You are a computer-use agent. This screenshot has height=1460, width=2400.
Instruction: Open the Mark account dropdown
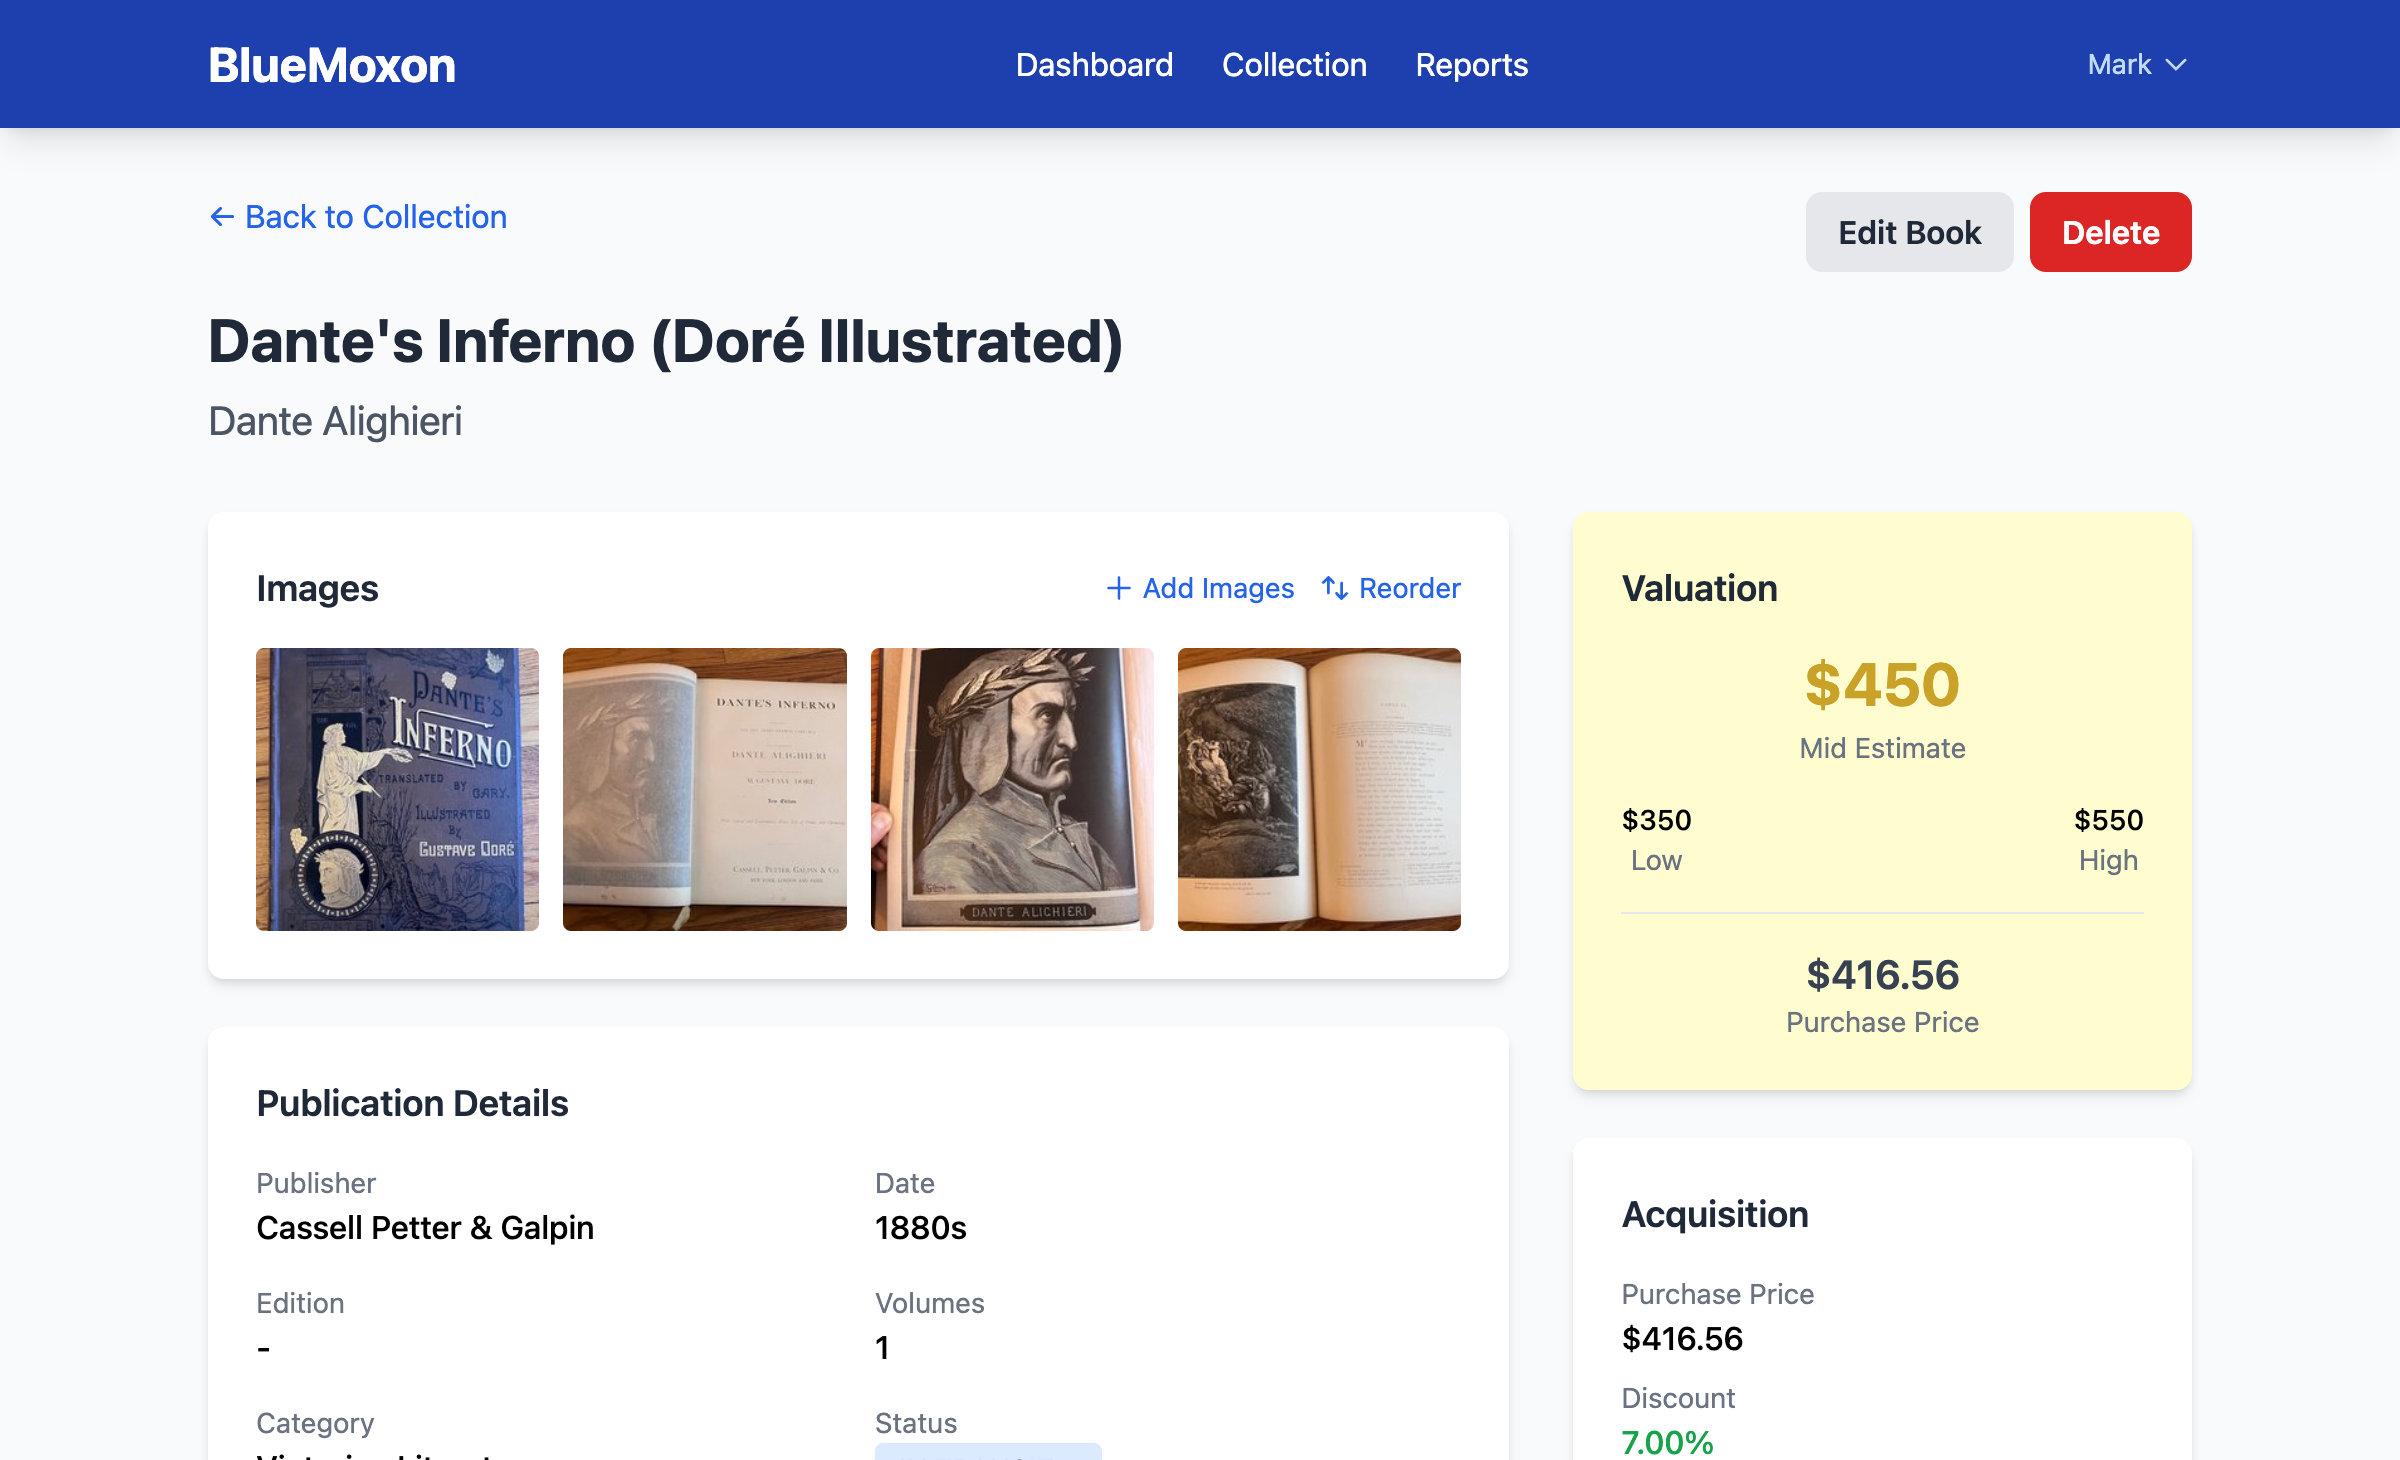coord(2120,65)
